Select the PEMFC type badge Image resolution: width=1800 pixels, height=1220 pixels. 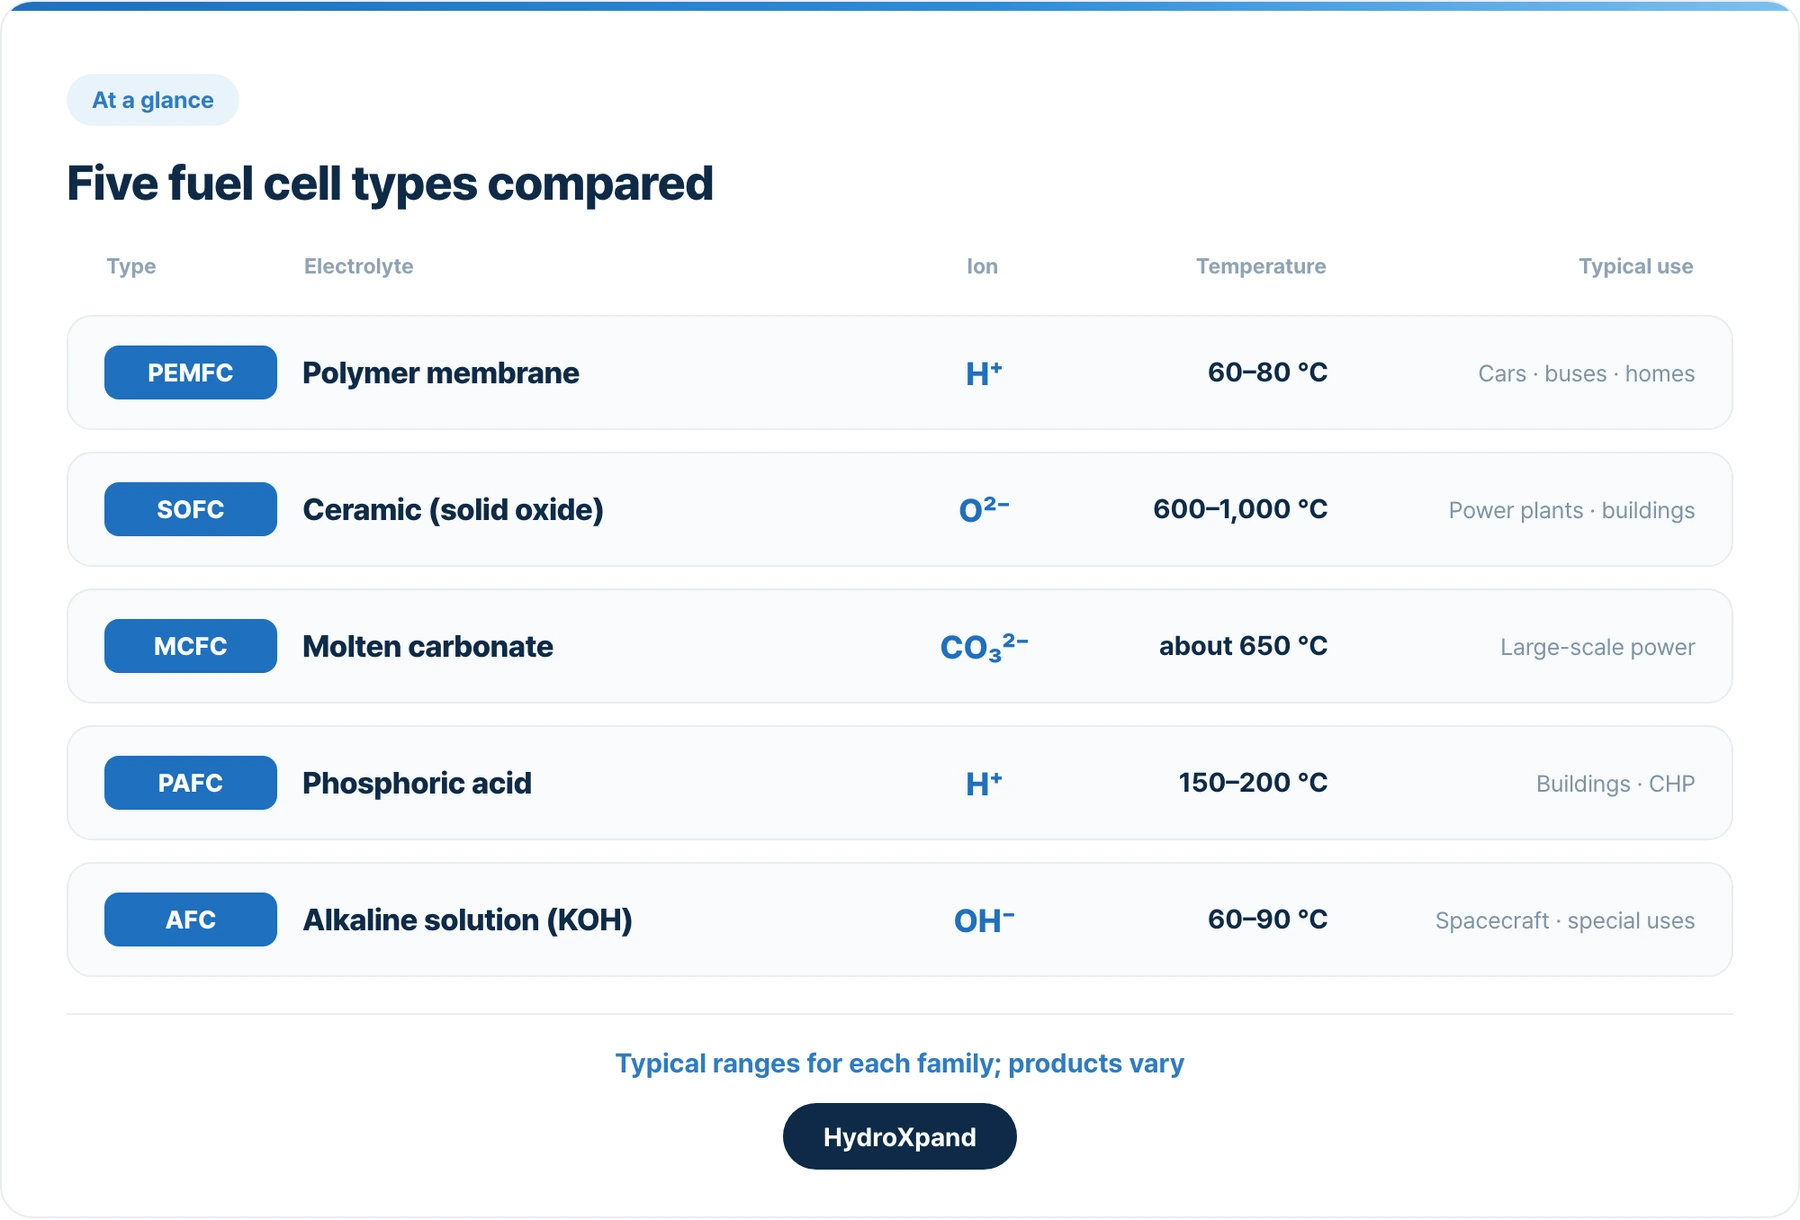pos(190,373)
